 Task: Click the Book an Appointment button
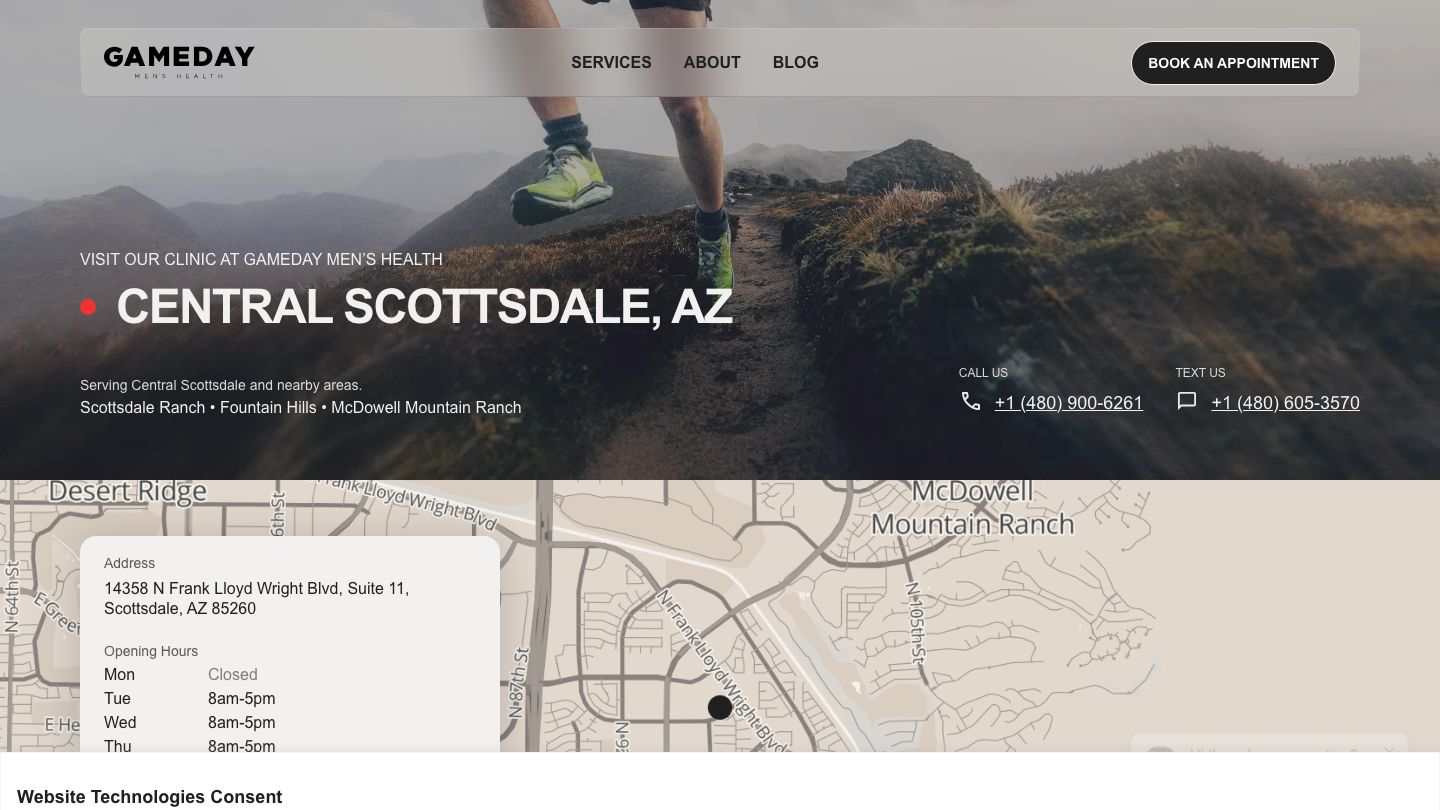tap(1233, 63)
